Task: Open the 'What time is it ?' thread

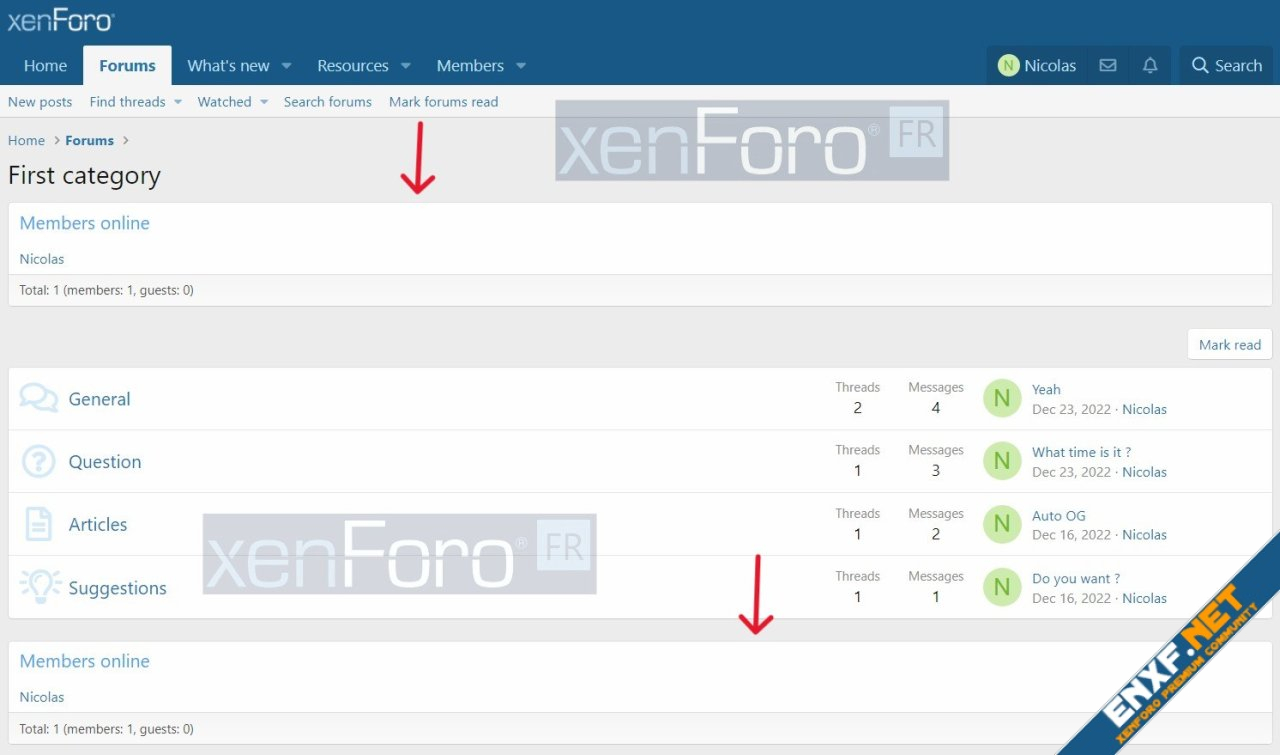Action: click(x=1081, y=452)
